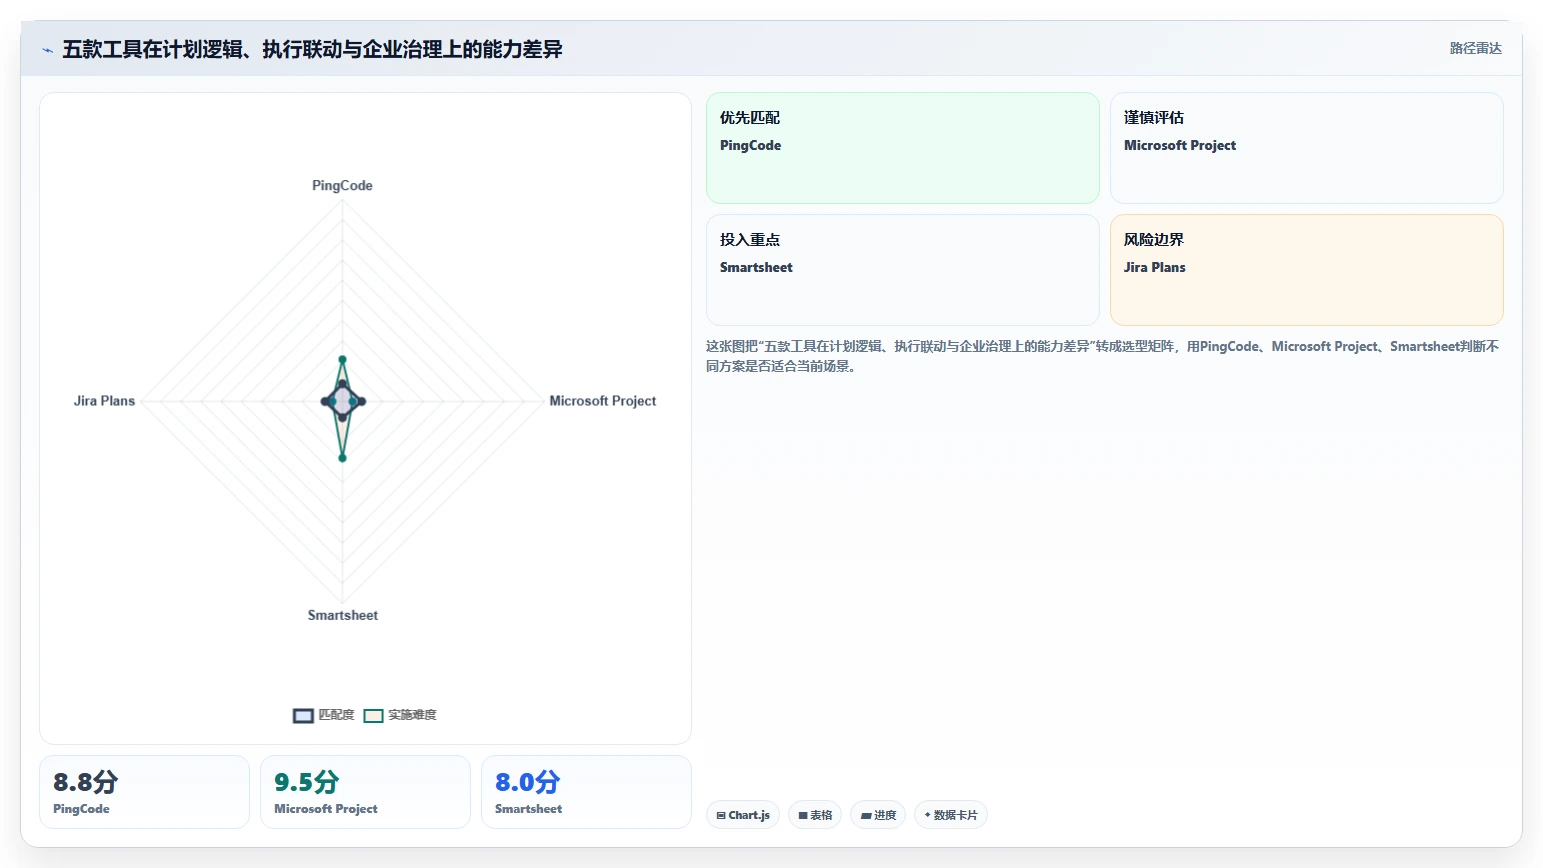Click the Jira Plans radar axis label
Image resolution: width=1543 pixels, height=868 pixels.
click(104, 401)
